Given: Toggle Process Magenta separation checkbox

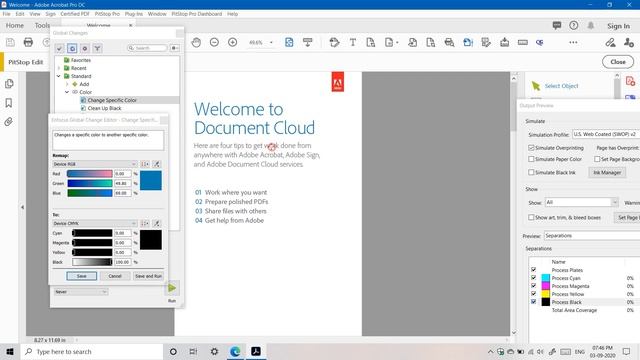Looking at the screenshot, I should click(533, 286).
